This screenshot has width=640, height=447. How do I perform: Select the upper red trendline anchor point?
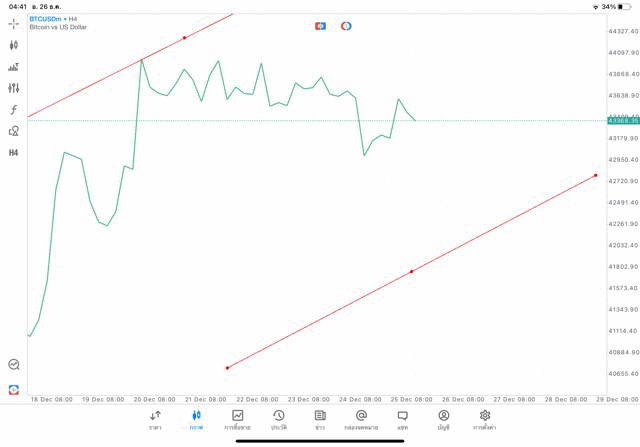tap(185, 38)
